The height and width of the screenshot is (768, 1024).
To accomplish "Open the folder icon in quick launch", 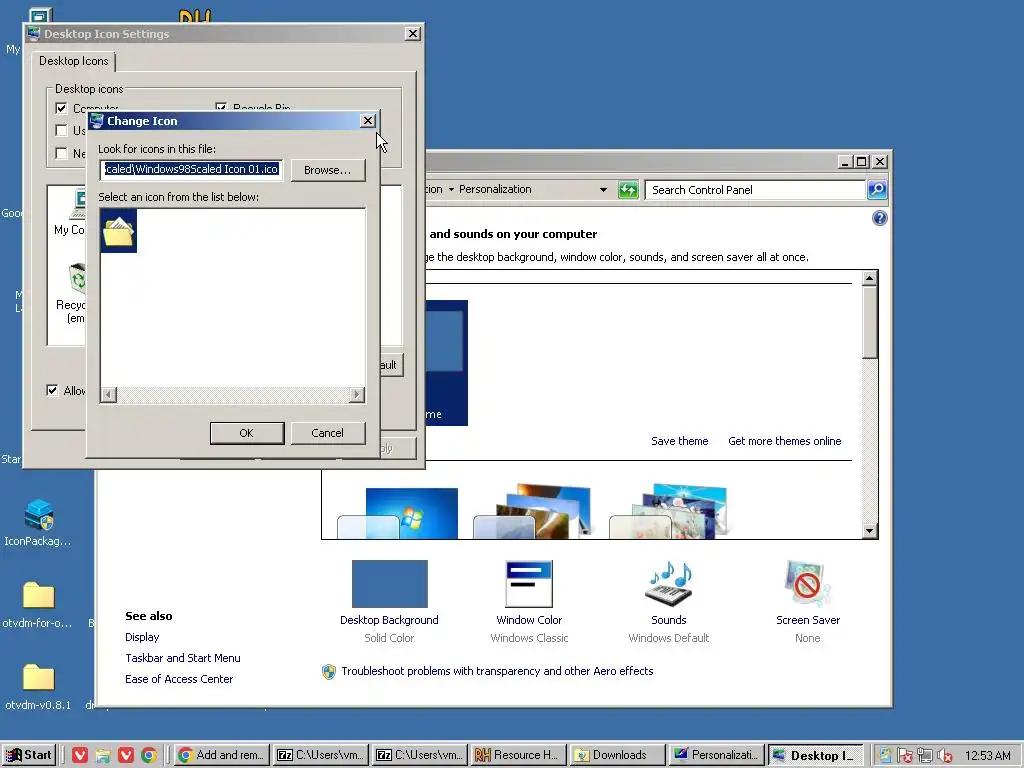I will pyautogui.click(x=103, y=755).
